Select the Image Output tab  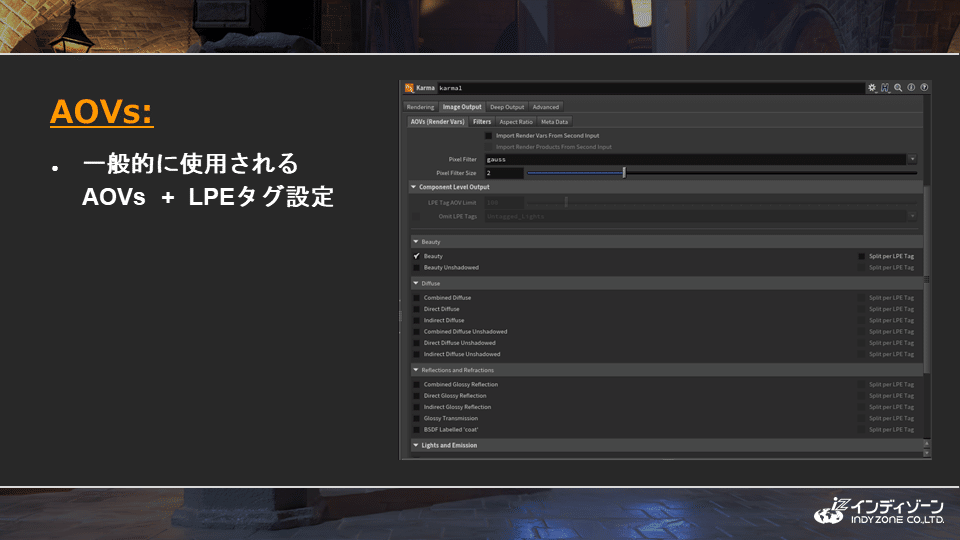(x=462, y=107)
